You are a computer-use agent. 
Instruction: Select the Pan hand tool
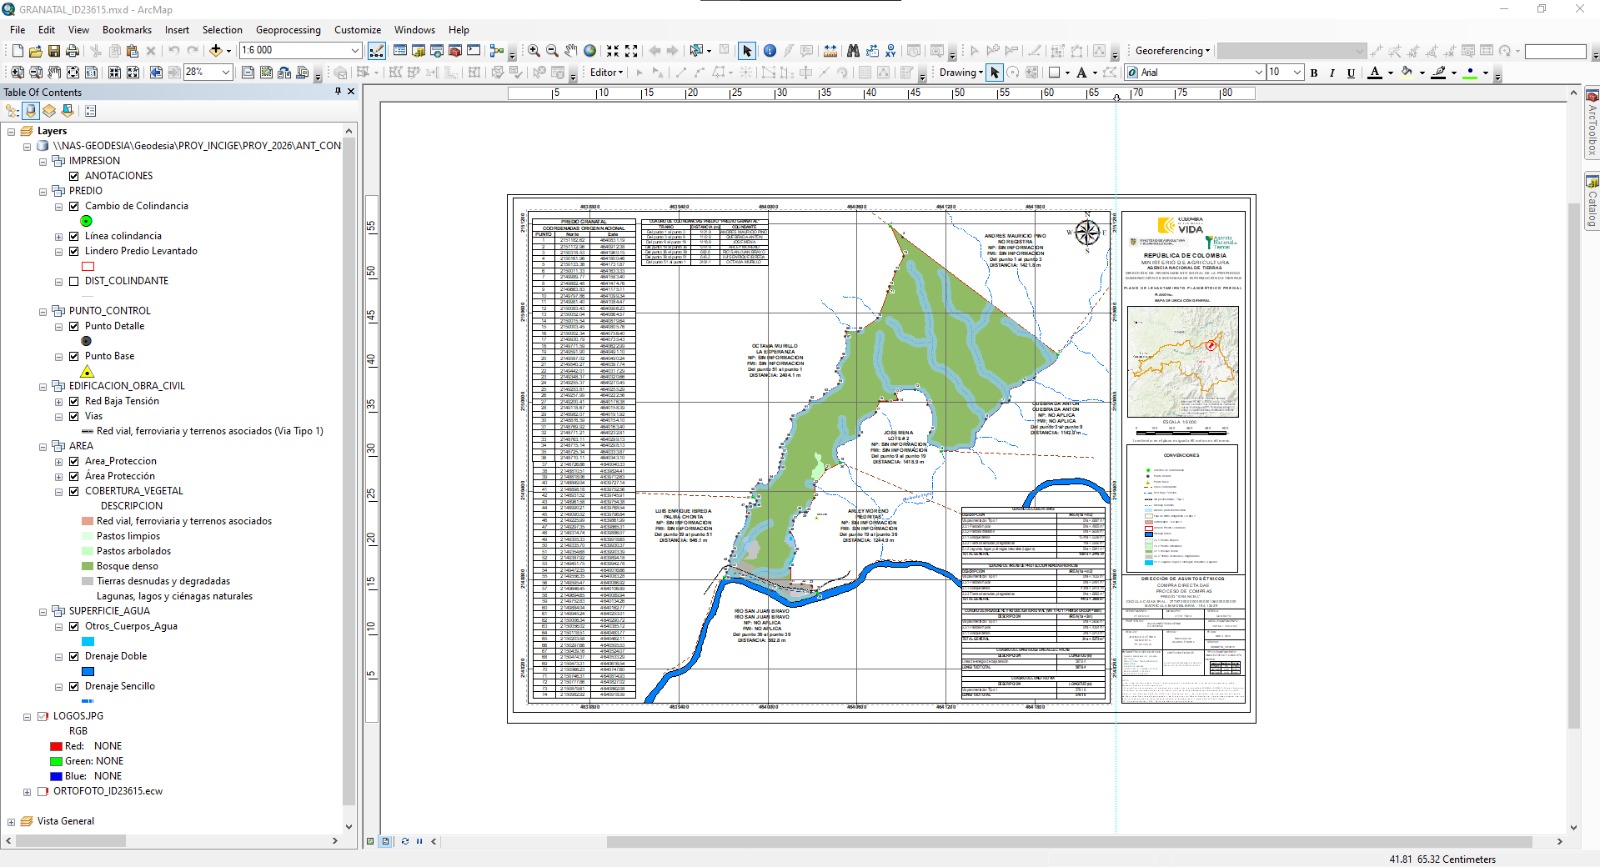[x=570, y=50]
